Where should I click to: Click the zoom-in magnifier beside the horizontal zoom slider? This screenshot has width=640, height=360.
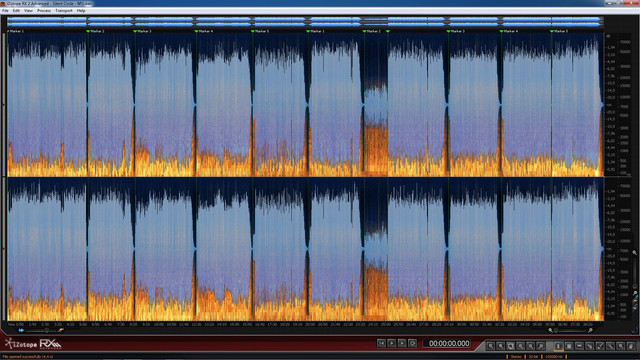click(590, 330)
